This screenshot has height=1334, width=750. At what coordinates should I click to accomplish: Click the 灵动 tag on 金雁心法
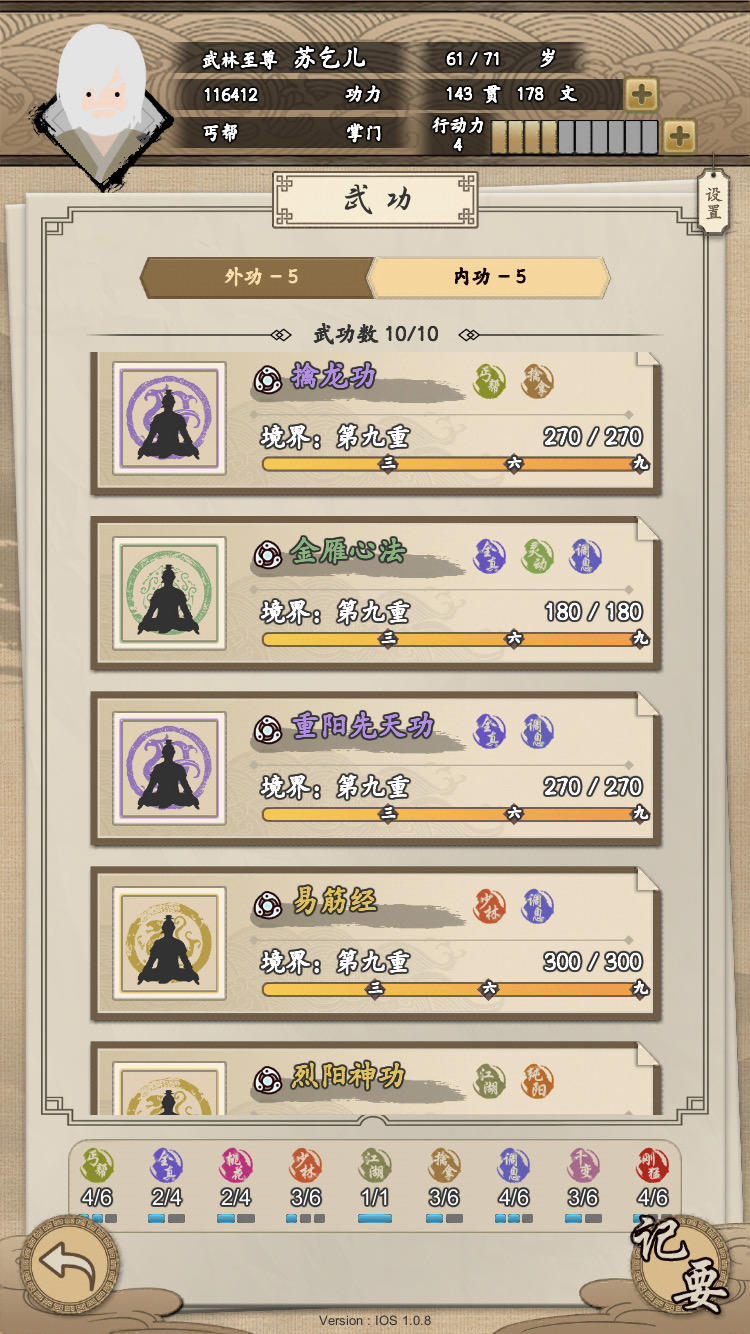coord(538,556)
